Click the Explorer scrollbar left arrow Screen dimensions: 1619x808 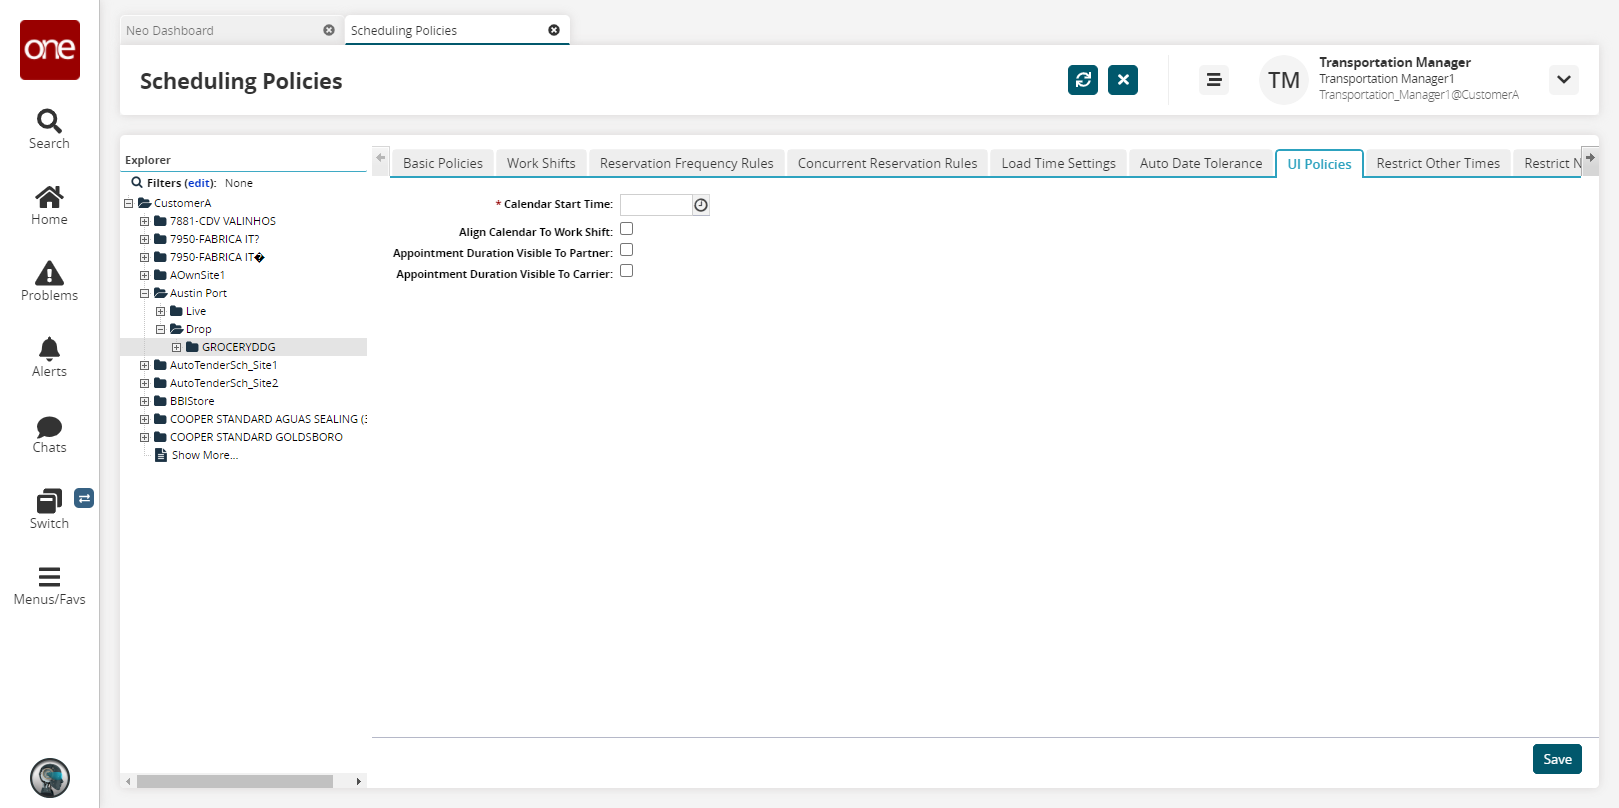point(128,781)
